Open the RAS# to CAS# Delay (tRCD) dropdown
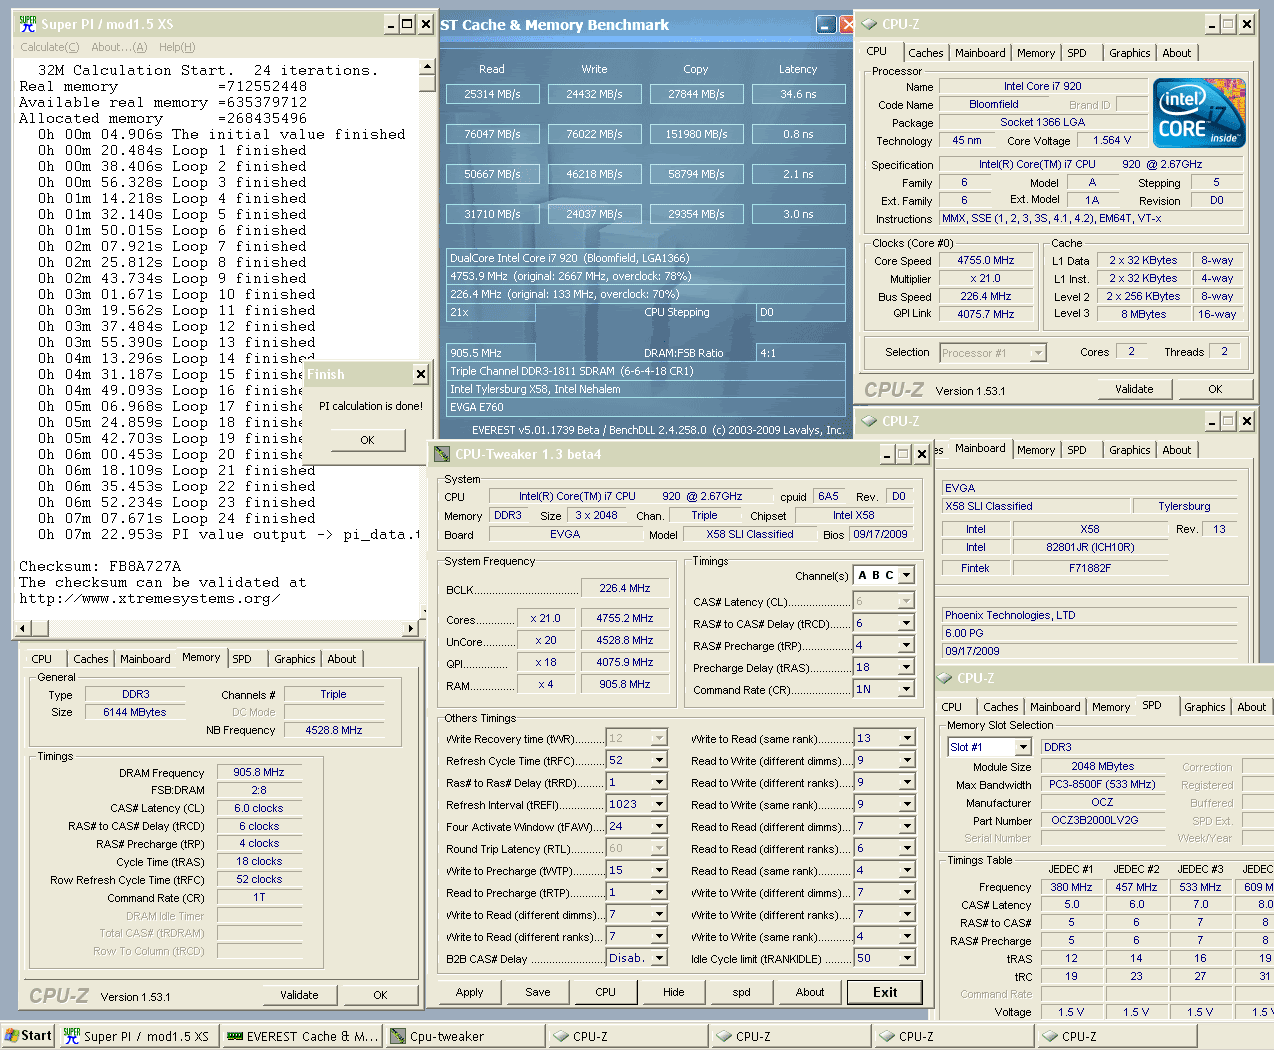 tap(906, 623)
